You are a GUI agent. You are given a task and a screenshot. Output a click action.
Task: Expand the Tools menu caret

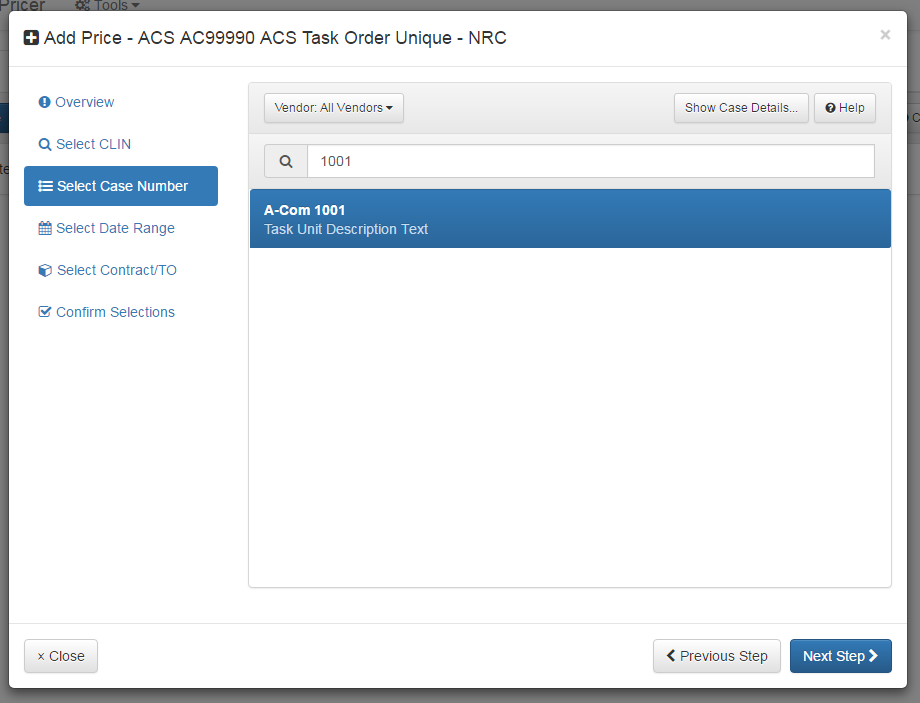pyautogui.click(x=133, y=5)
